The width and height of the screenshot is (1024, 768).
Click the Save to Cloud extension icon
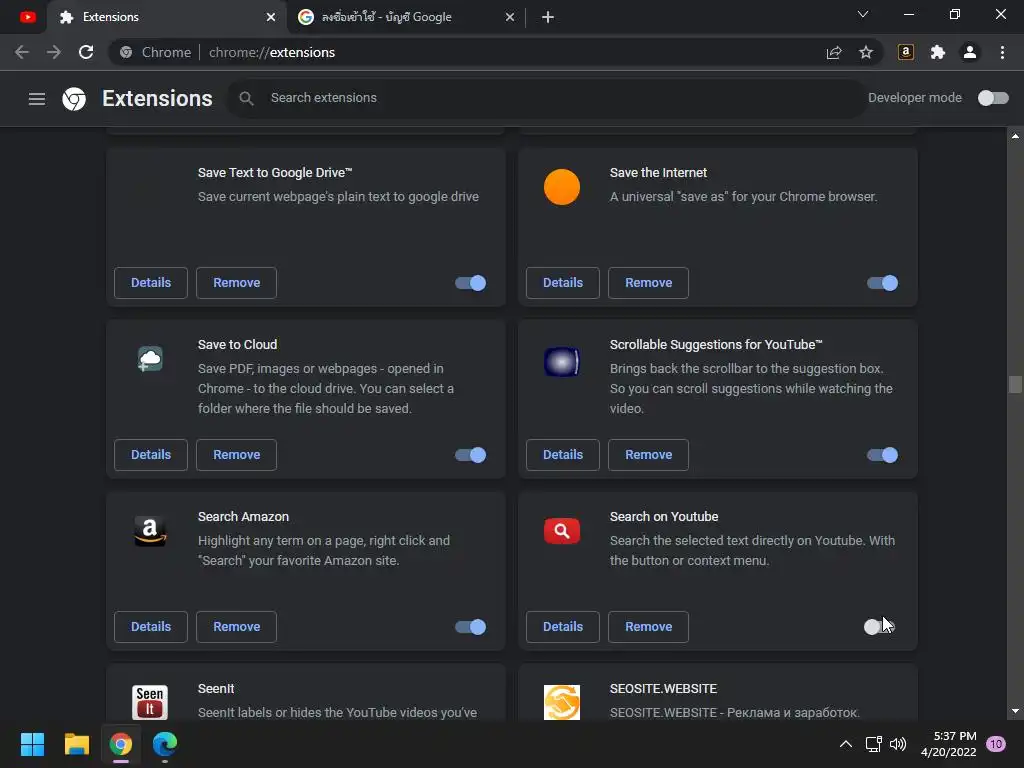(150, 359)
